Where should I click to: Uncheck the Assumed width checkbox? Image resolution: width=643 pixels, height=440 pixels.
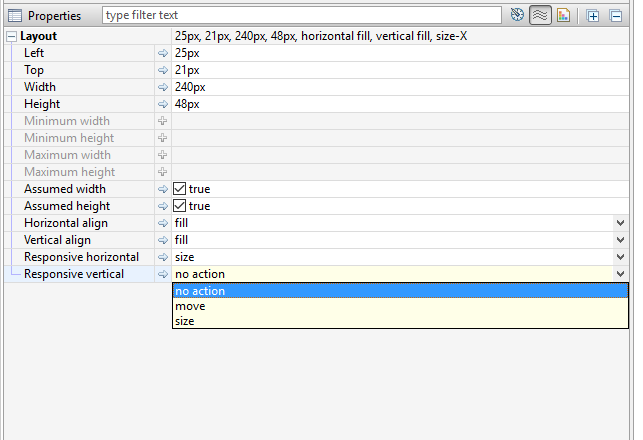[180, 189]
